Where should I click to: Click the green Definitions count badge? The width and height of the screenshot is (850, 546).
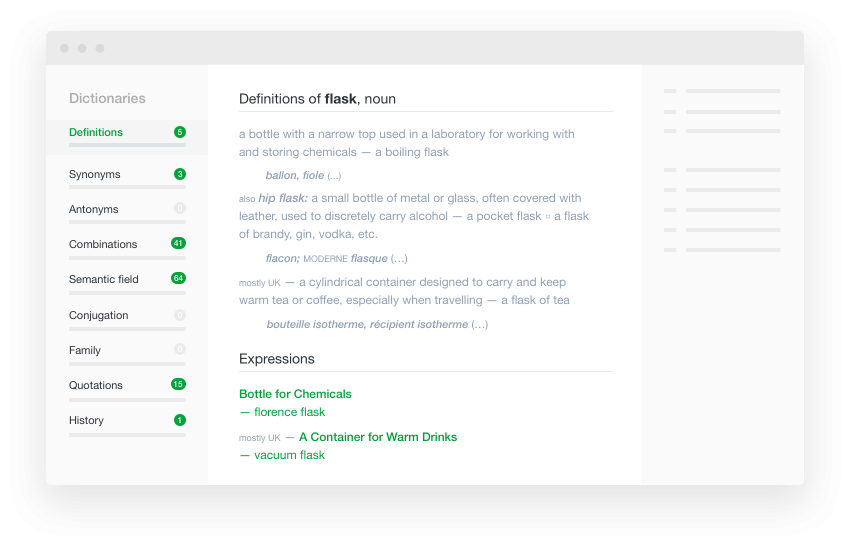(179, 132)
